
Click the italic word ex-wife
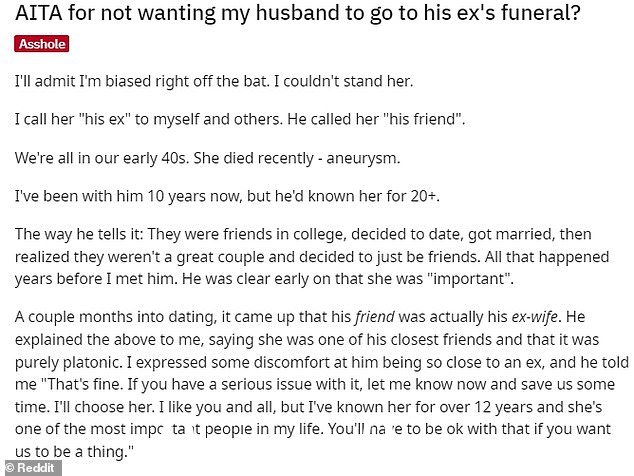click(535, 317)
